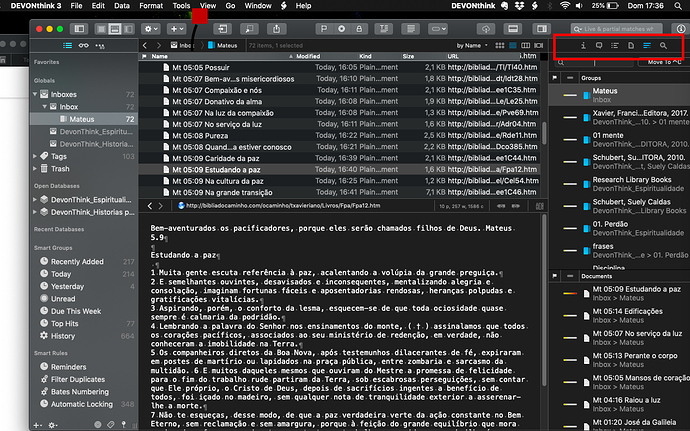Select the sidebar navigate list tab

(67, 45)
